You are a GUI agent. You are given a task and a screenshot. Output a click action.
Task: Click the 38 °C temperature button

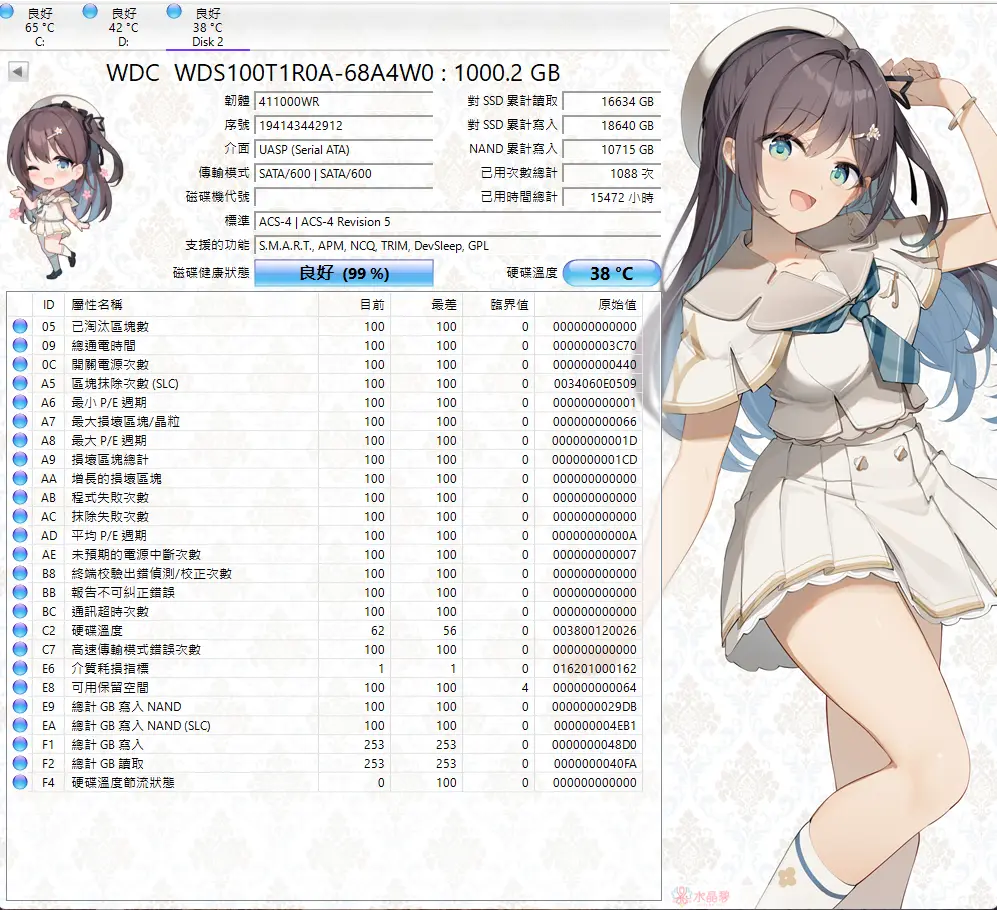tap(611, 273)
